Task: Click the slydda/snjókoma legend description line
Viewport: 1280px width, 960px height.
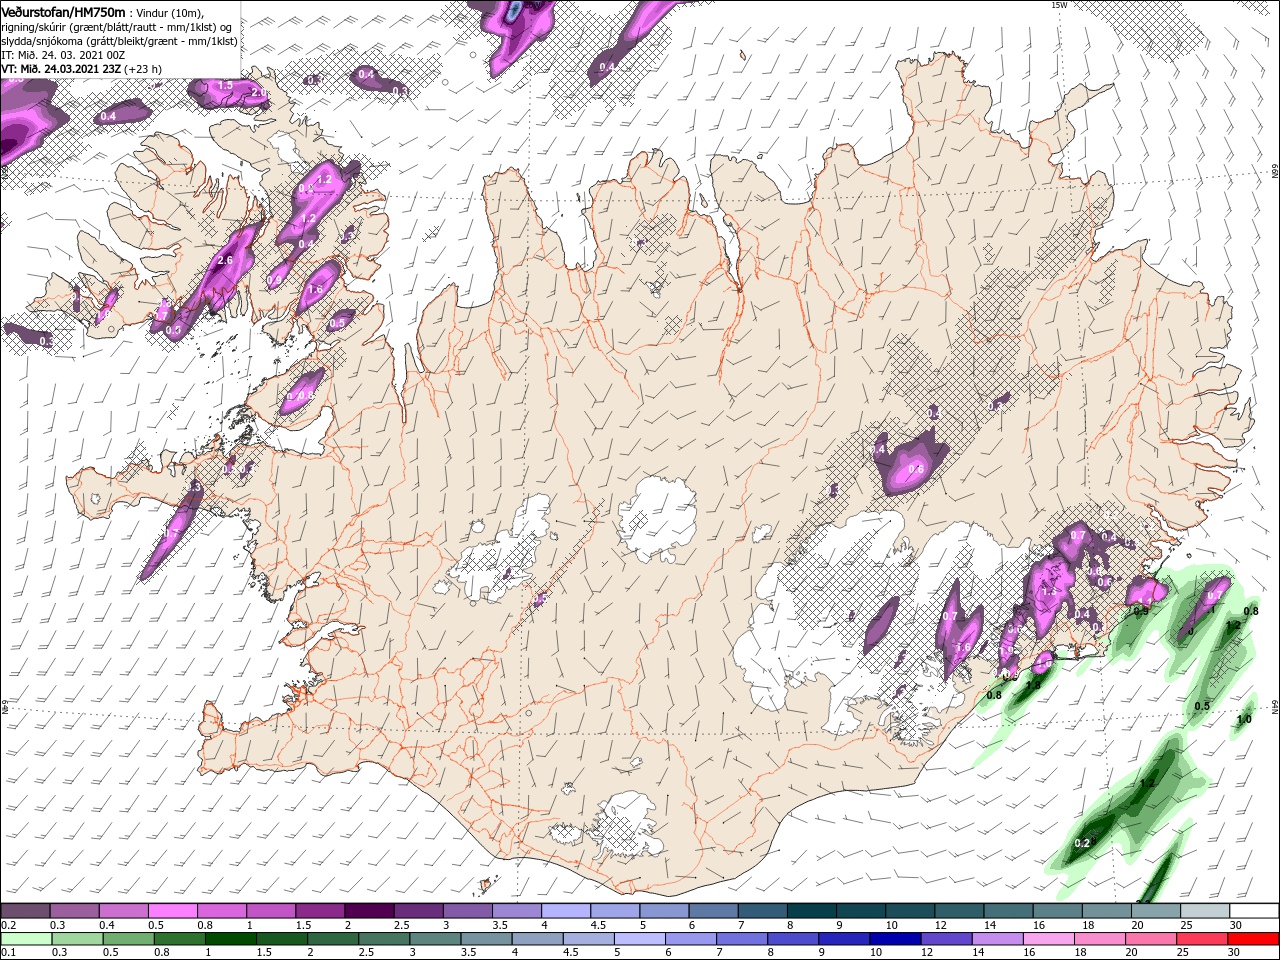Action: tap(119, 41)
